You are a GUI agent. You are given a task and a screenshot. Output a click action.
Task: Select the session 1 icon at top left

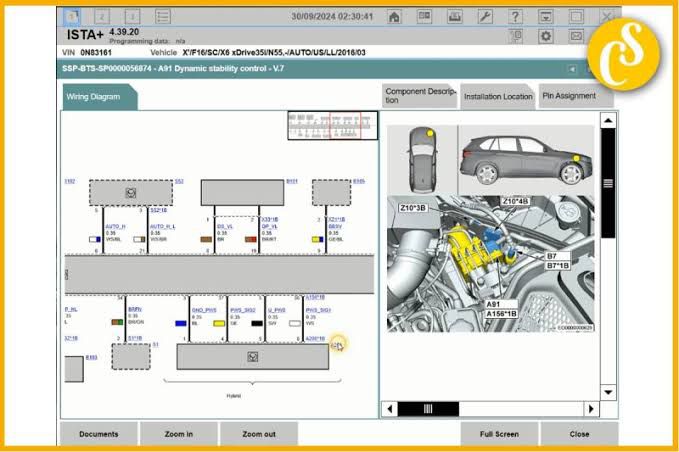[72, 17]
